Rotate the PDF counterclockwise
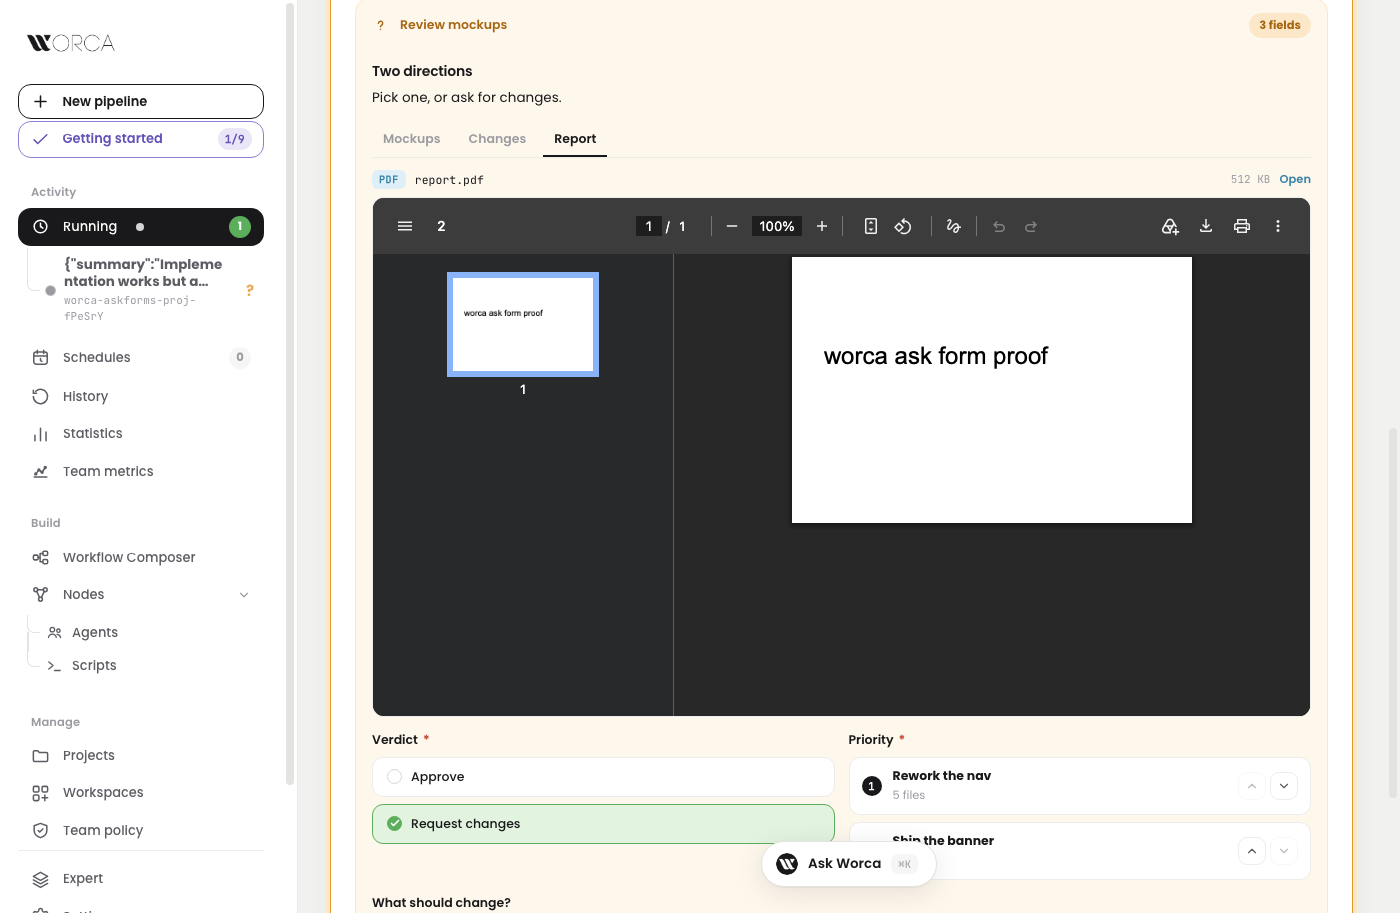 (903, 226)
